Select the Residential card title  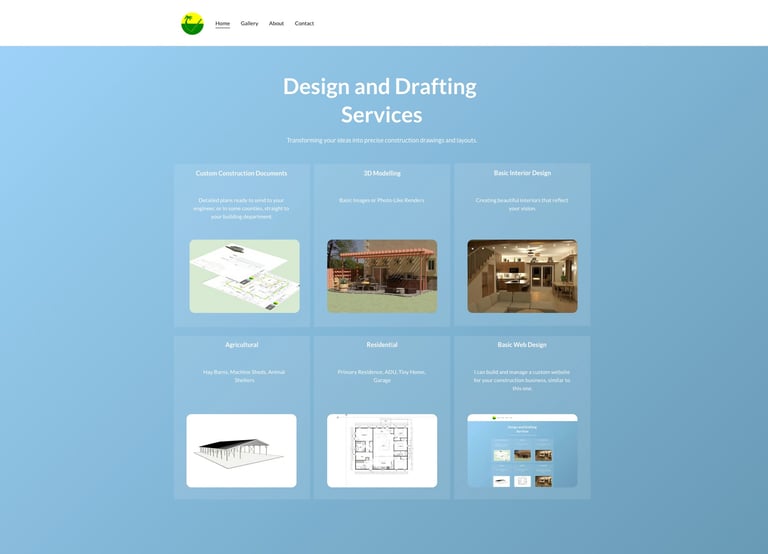point(382,345)
